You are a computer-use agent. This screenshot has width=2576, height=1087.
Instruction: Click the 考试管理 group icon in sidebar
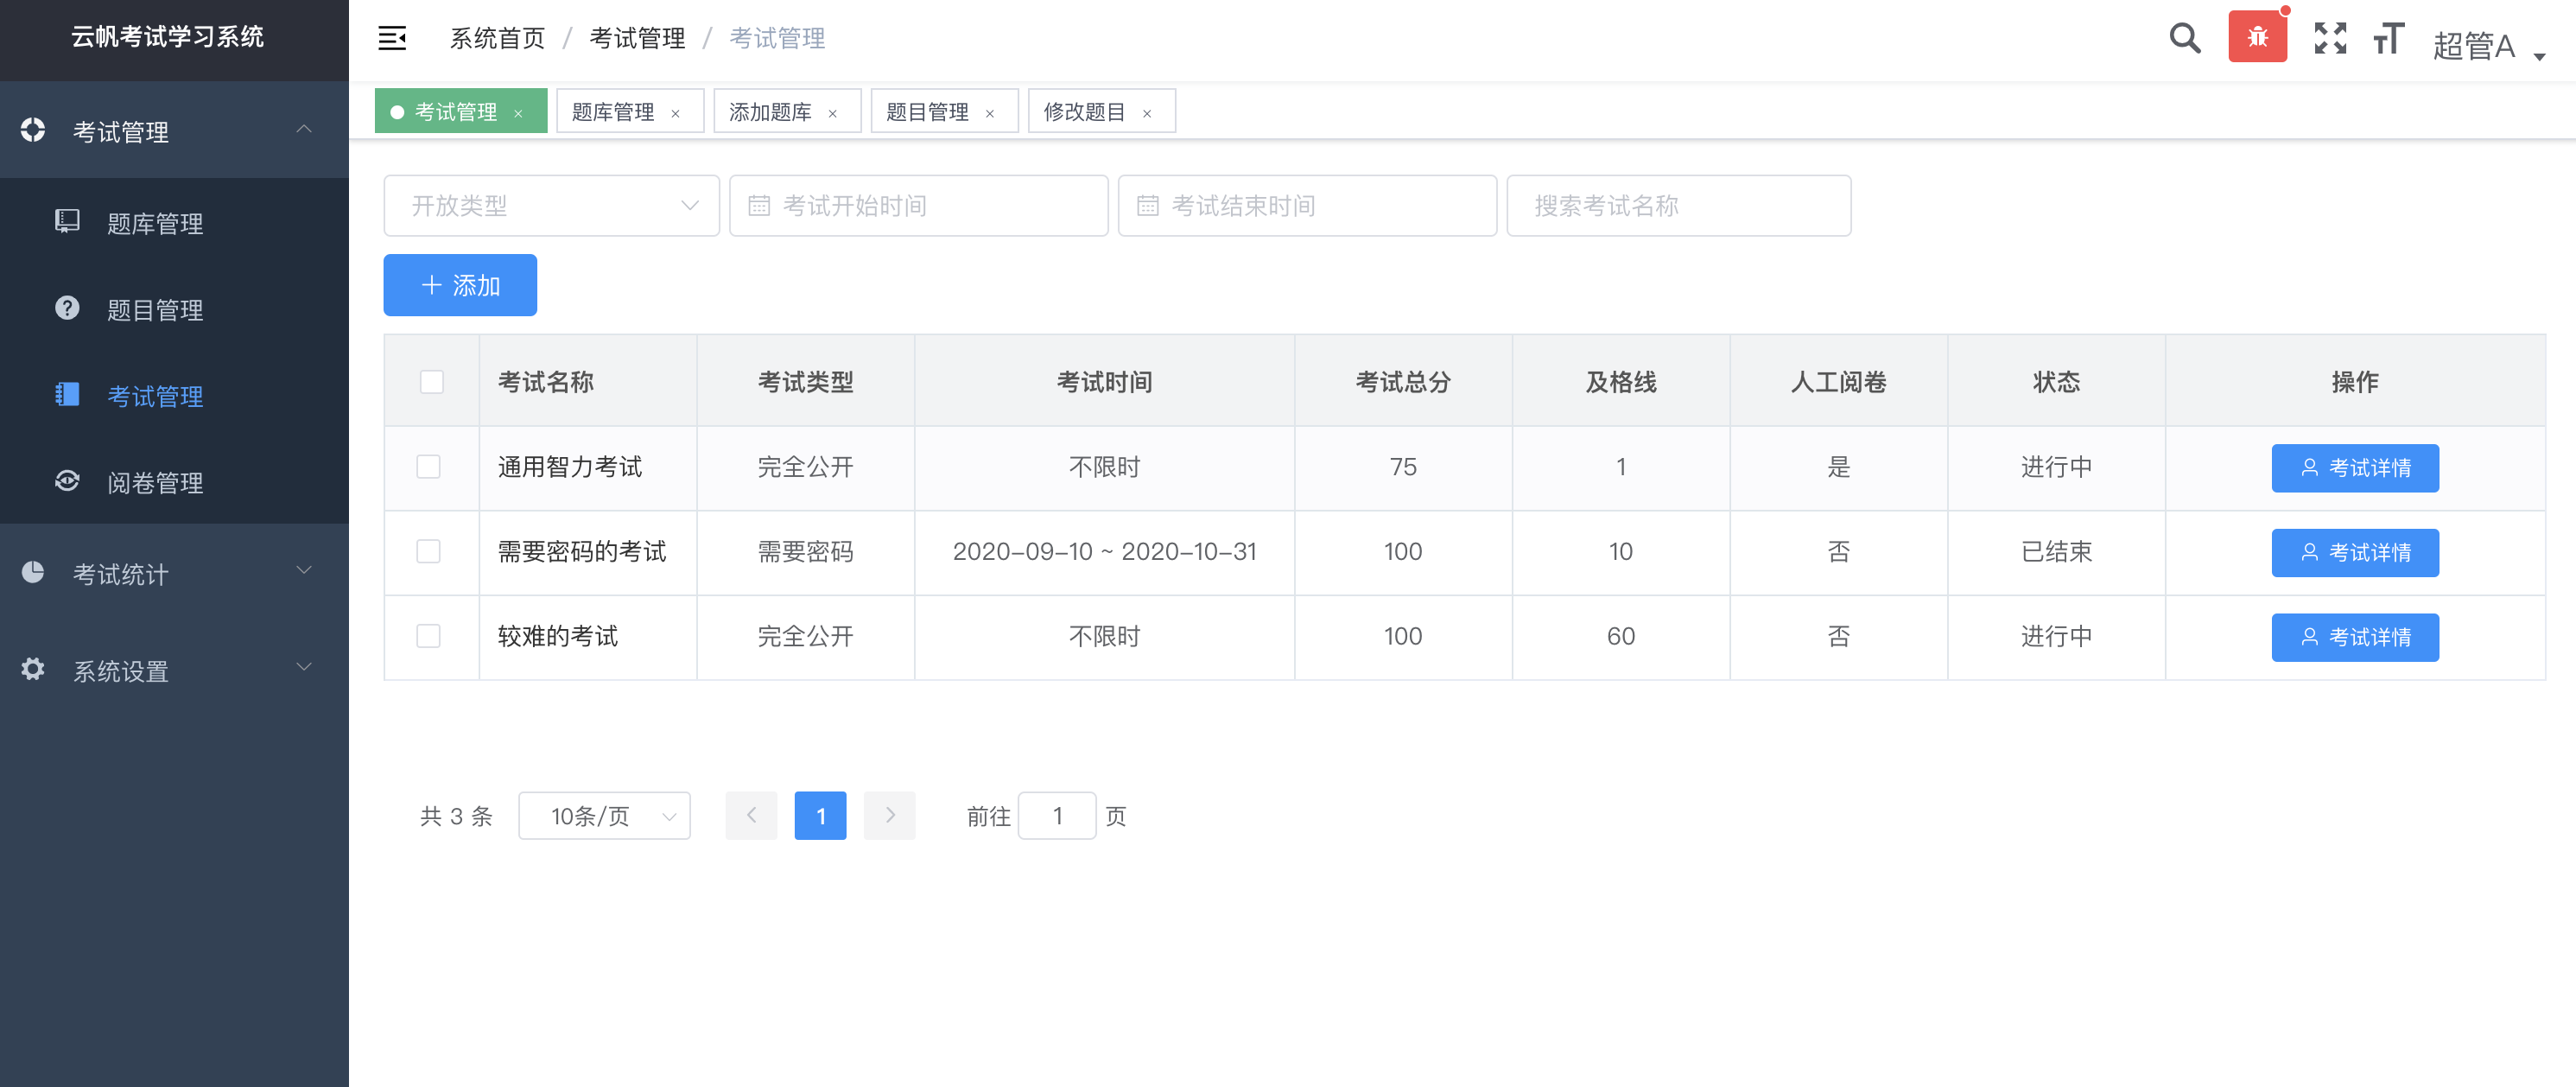click(33, 130)
